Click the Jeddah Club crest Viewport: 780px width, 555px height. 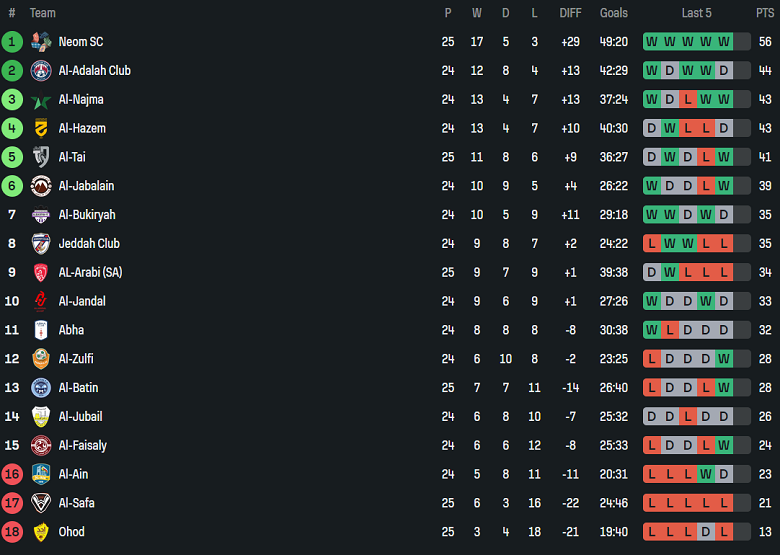[41, 244]
